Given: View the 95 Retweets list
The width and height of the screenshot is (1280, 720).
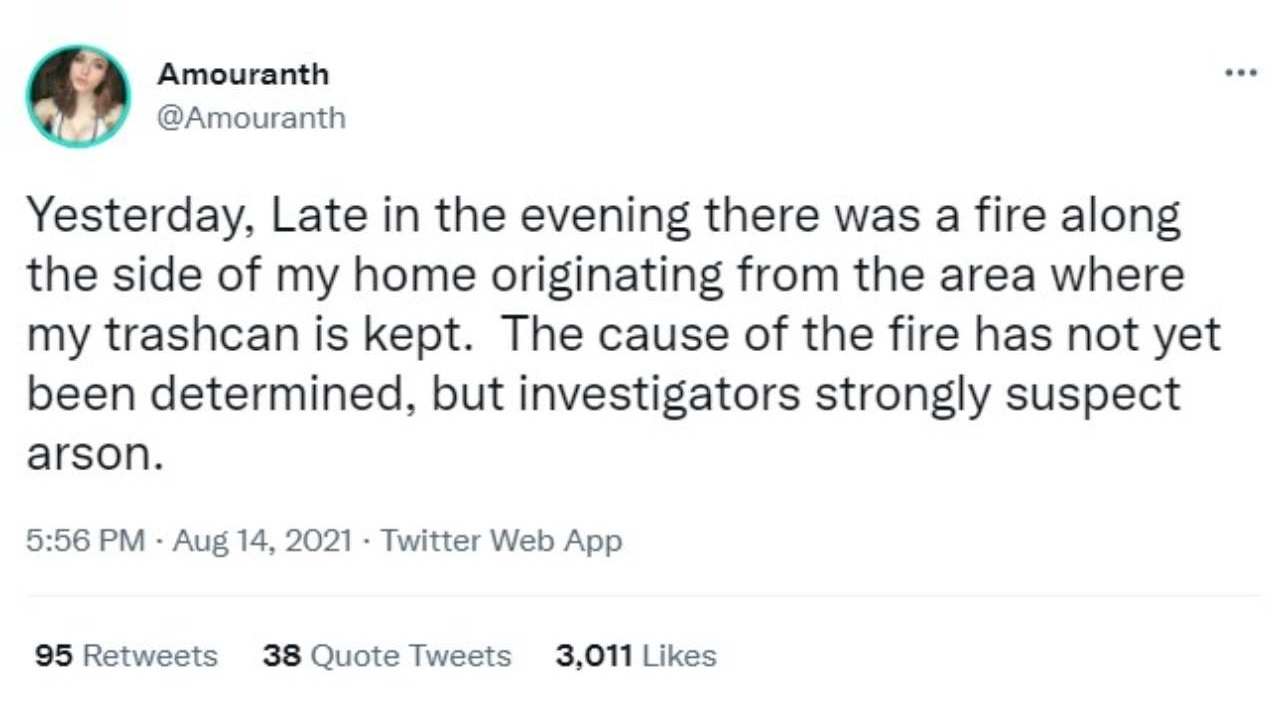Looking at the screenshot, I should click(126, 656).
